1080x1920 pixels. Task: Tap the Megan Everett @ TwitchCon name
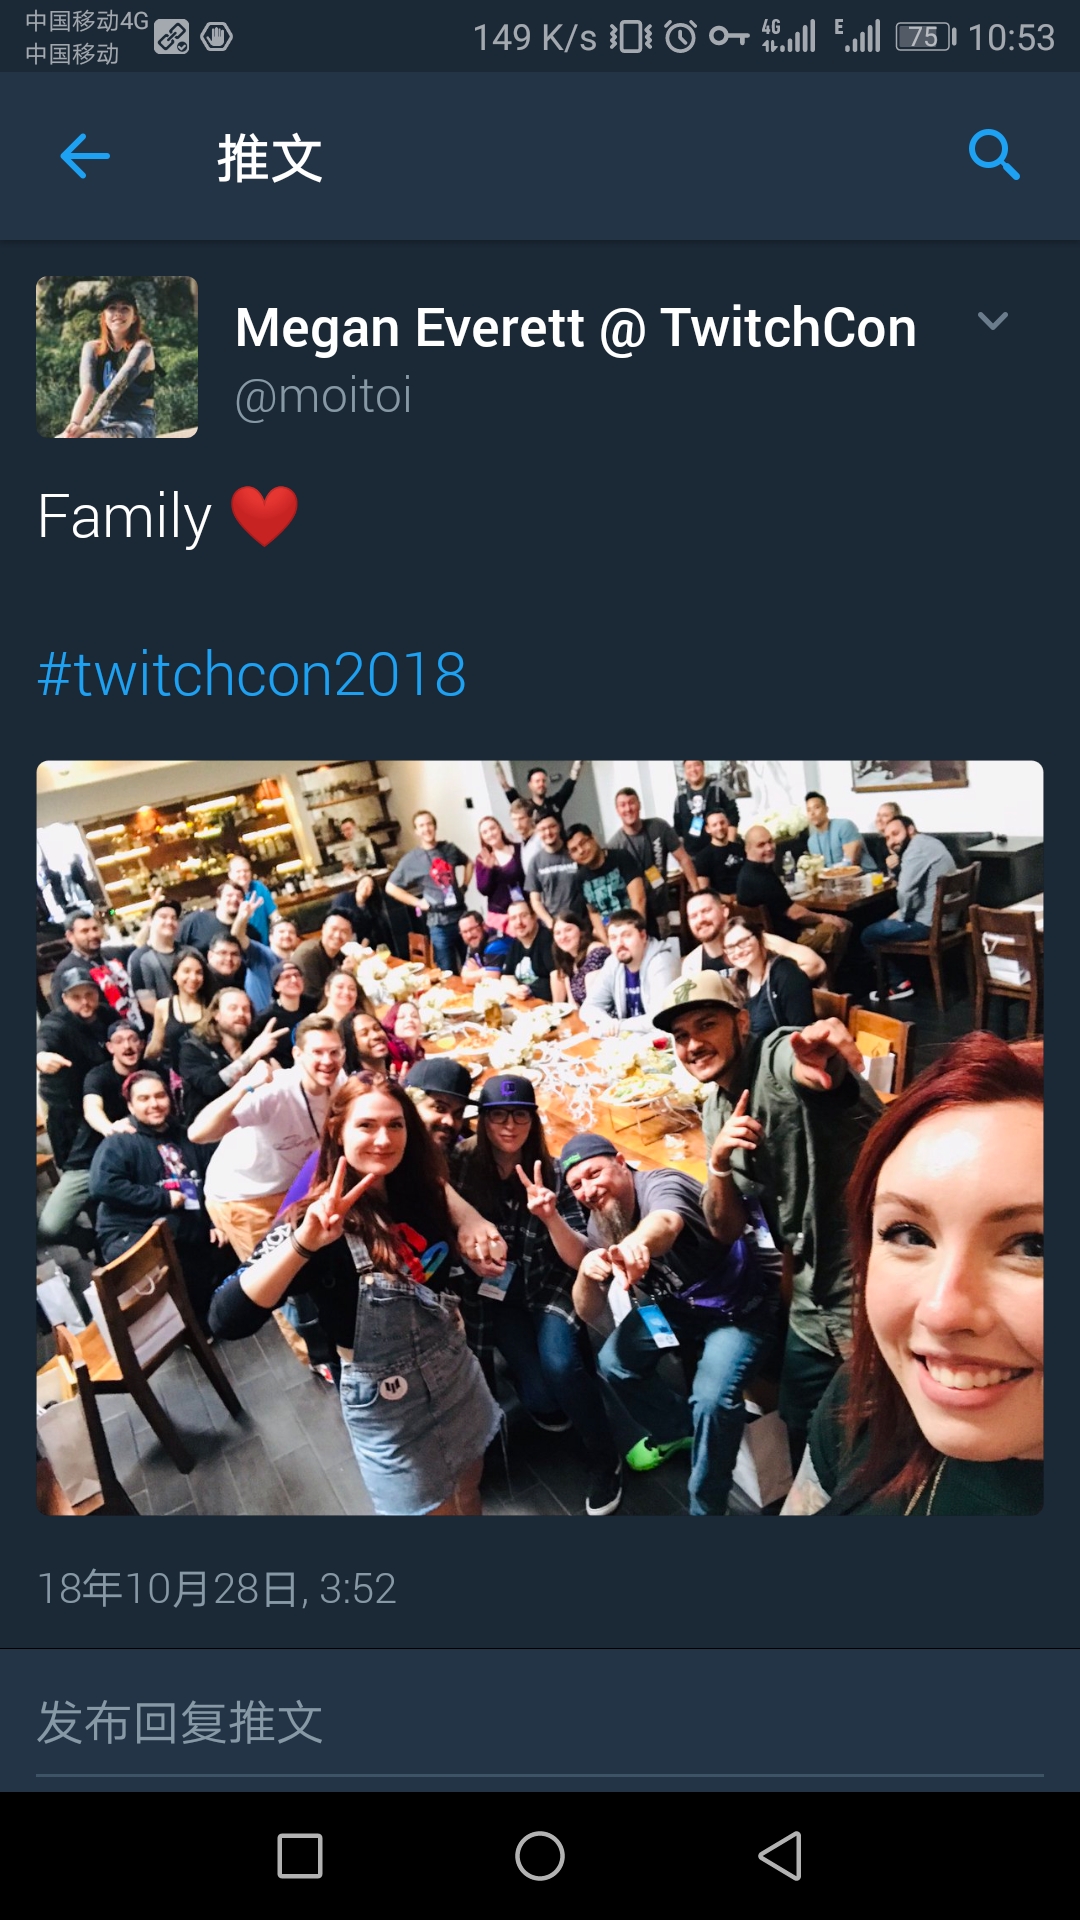[x=576, y=328]
